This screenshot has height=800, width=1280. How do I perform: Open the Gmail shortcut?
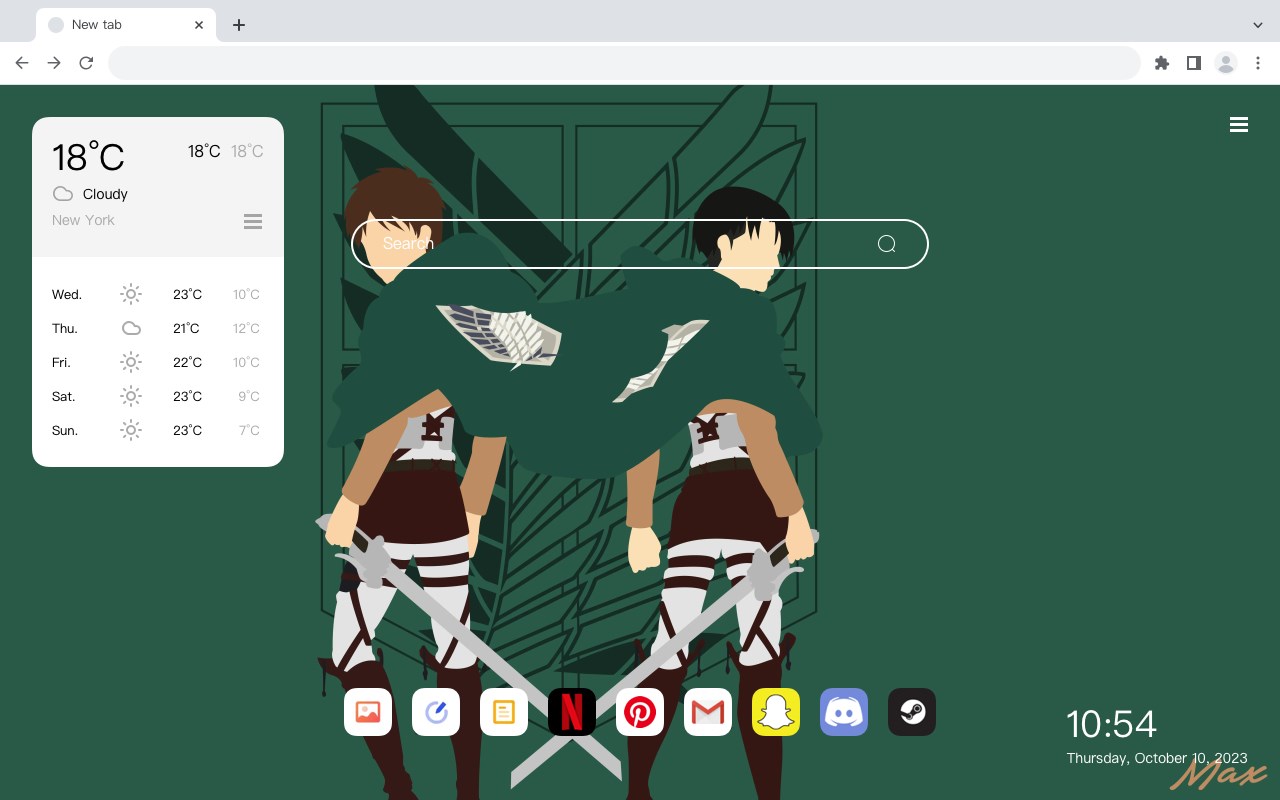708,712
